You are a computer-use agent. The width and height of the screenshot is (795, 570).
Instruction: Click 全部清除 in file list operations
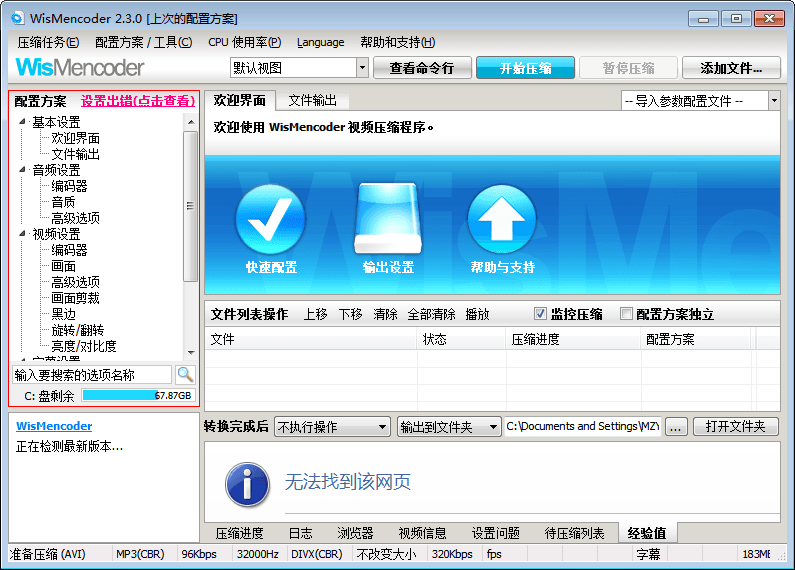431,314
